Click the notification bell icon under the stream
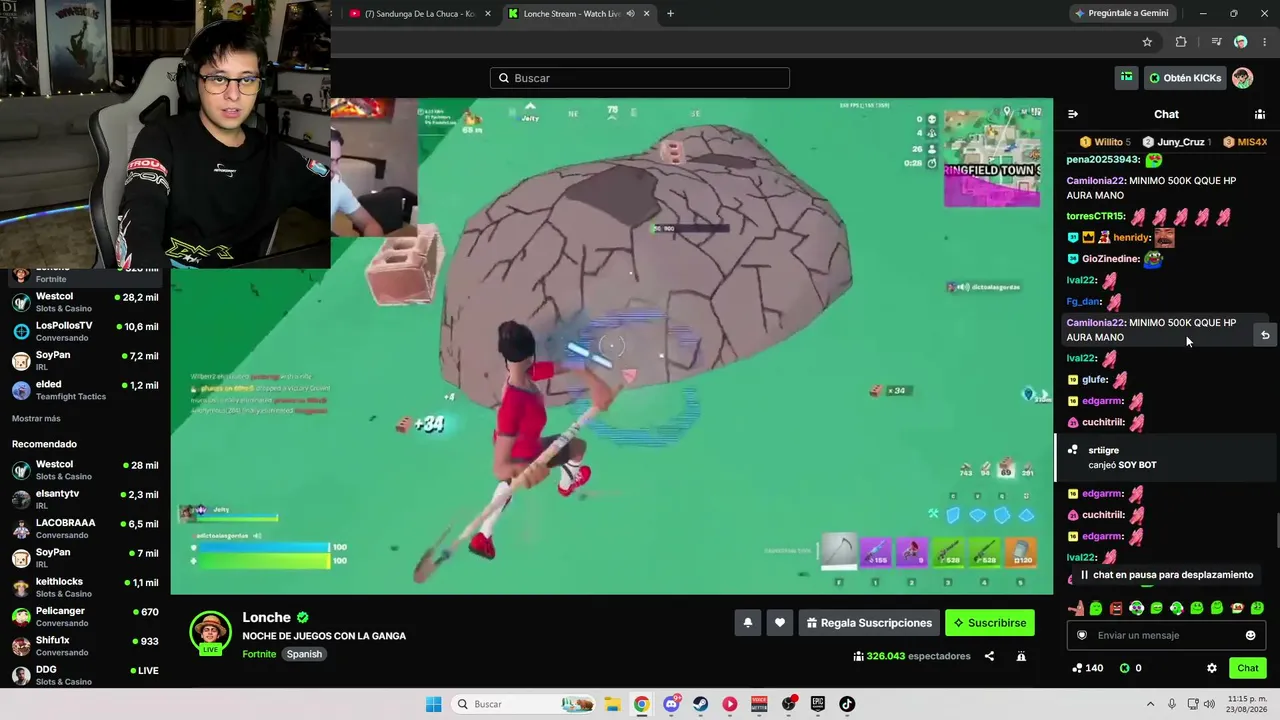This screenshot has width=1280, height=720. pos(747,623)
